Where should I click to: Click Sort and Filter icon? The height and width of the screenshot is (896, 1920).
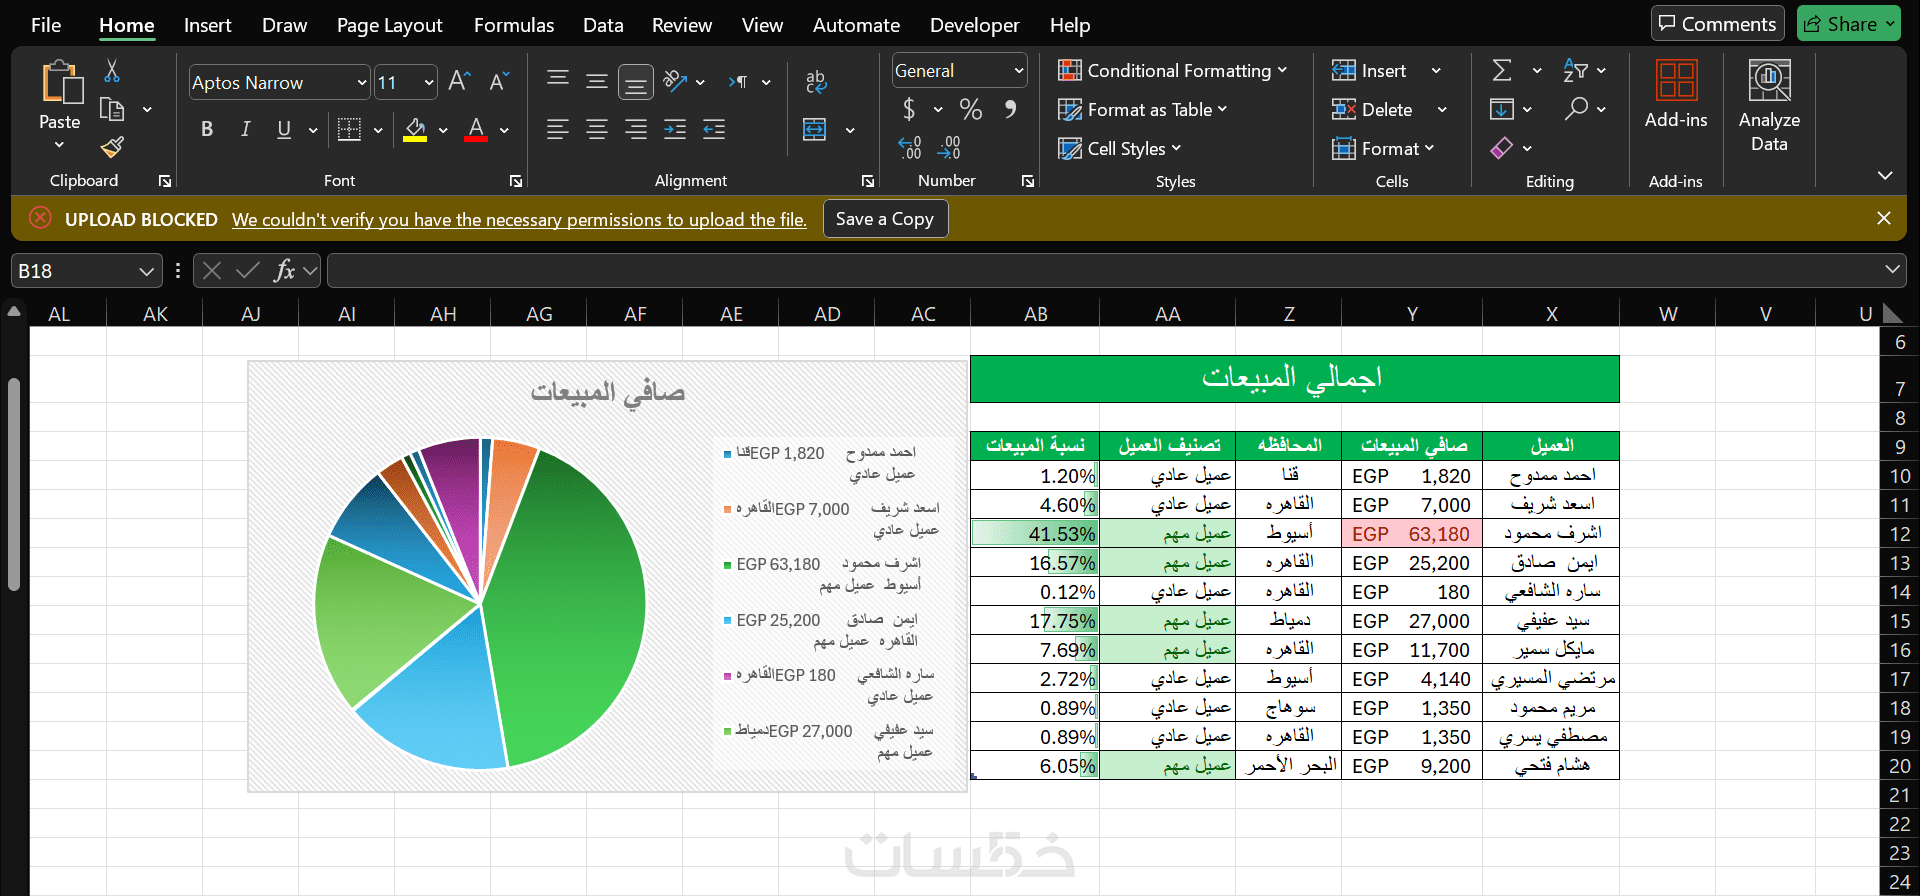click(x=1576, y=70)
